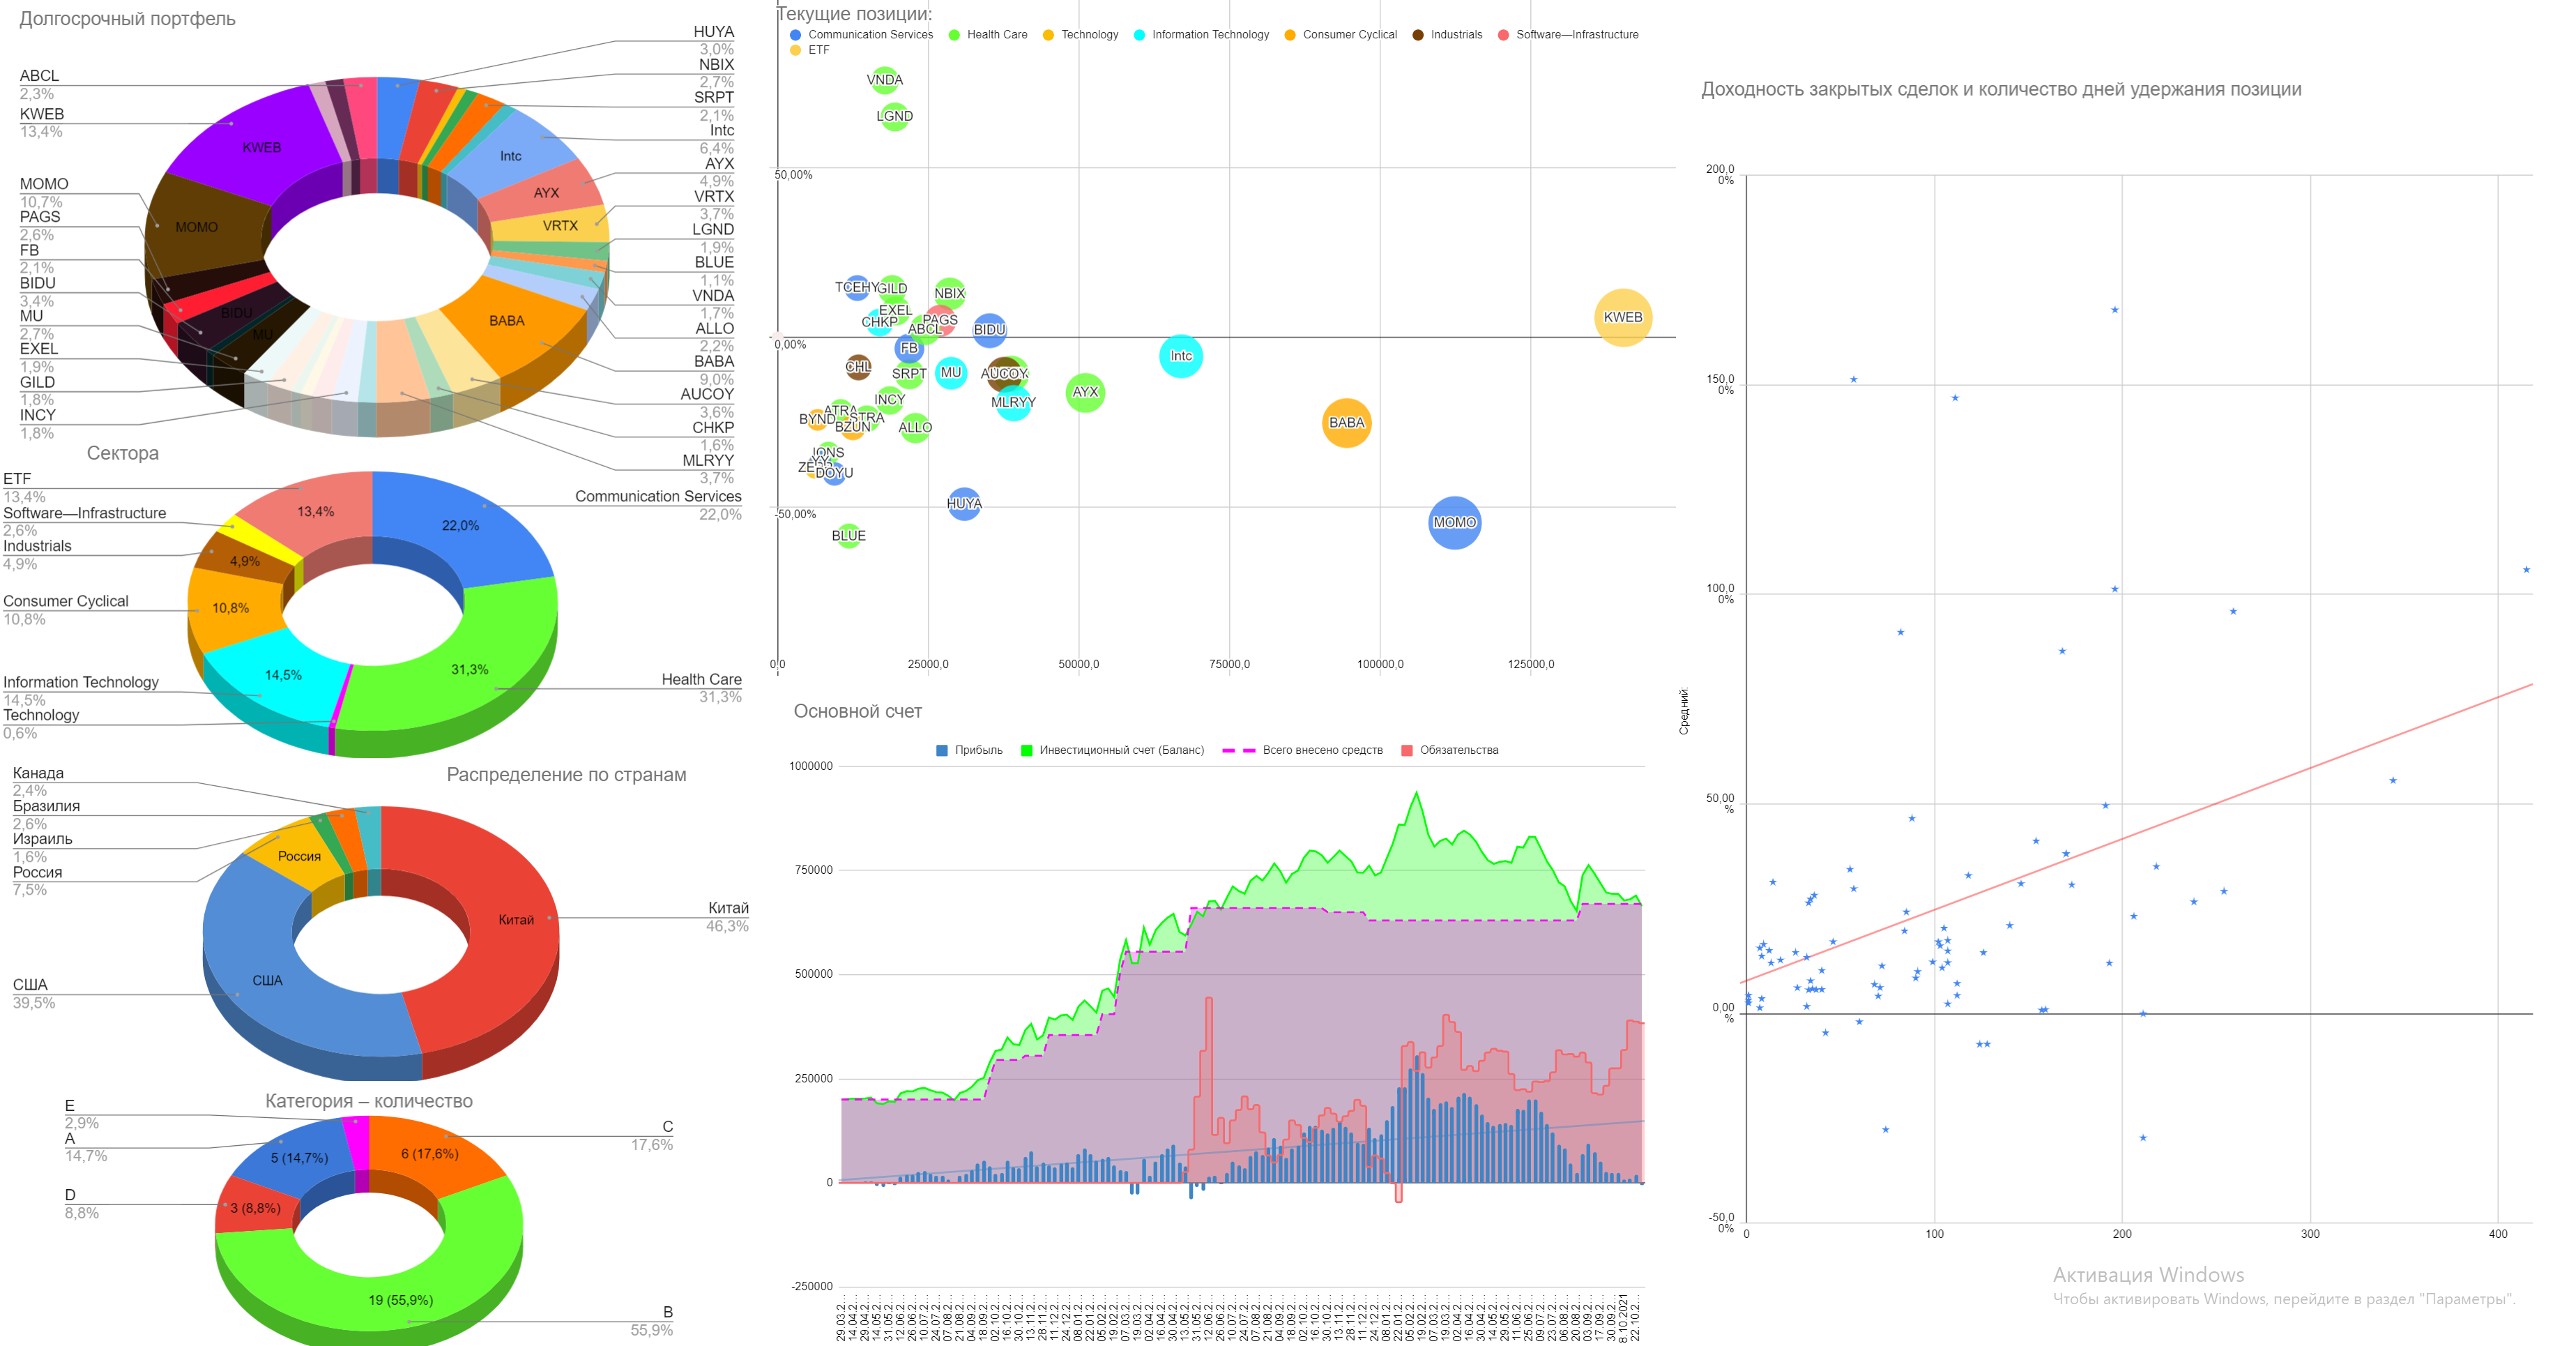This screenshot has height=1346, width=2576.
Task: Click the Прибыль legend entry
Action: [977, 750]
